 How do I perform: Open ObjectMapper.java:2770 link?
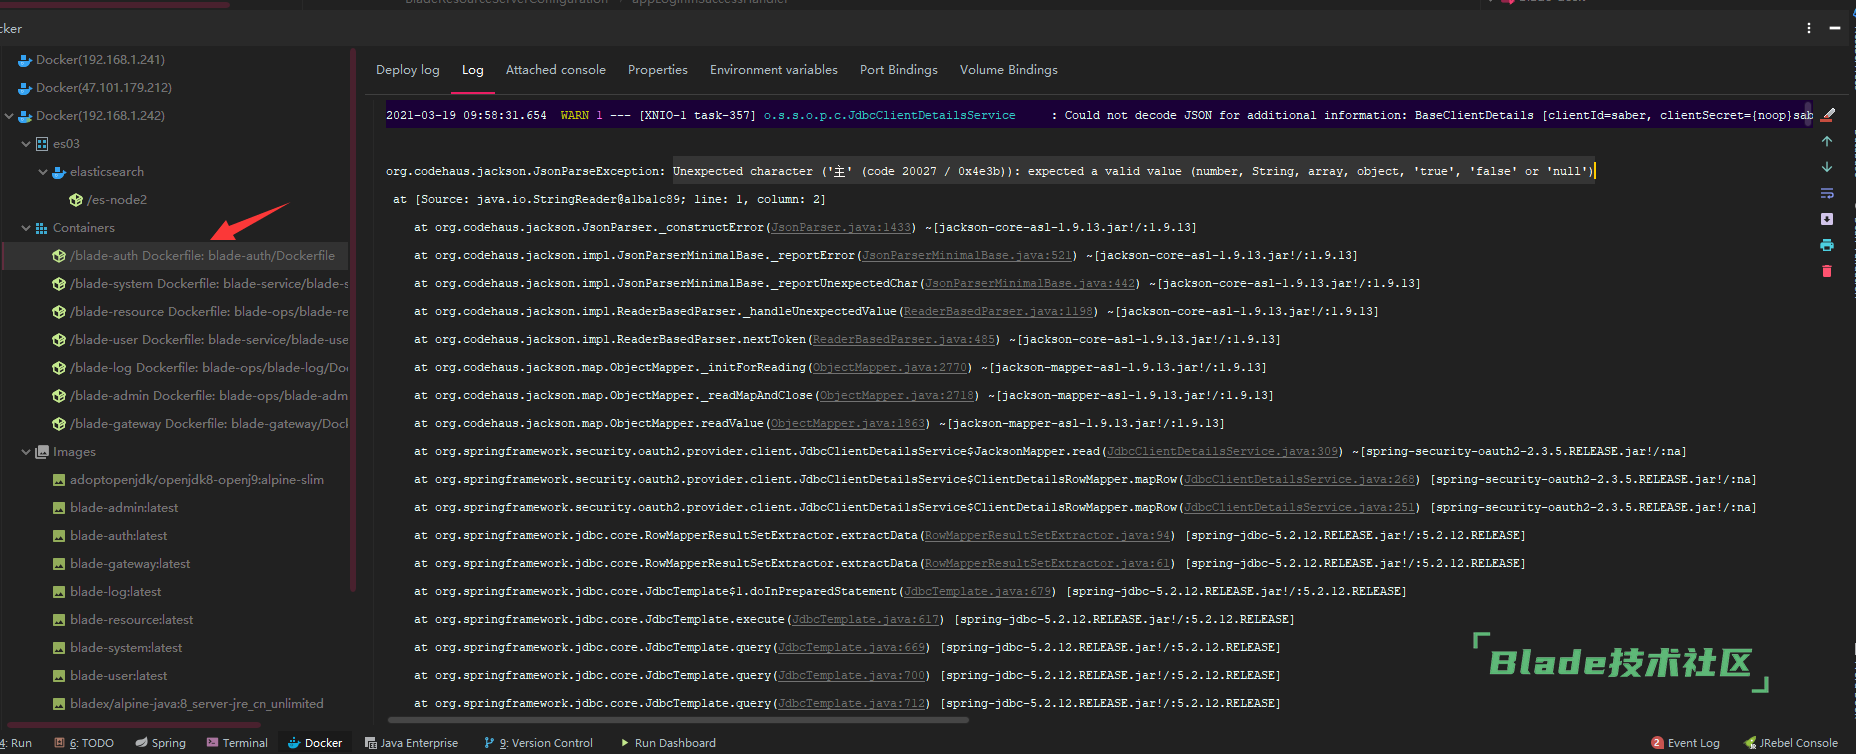tap(890, 368)
